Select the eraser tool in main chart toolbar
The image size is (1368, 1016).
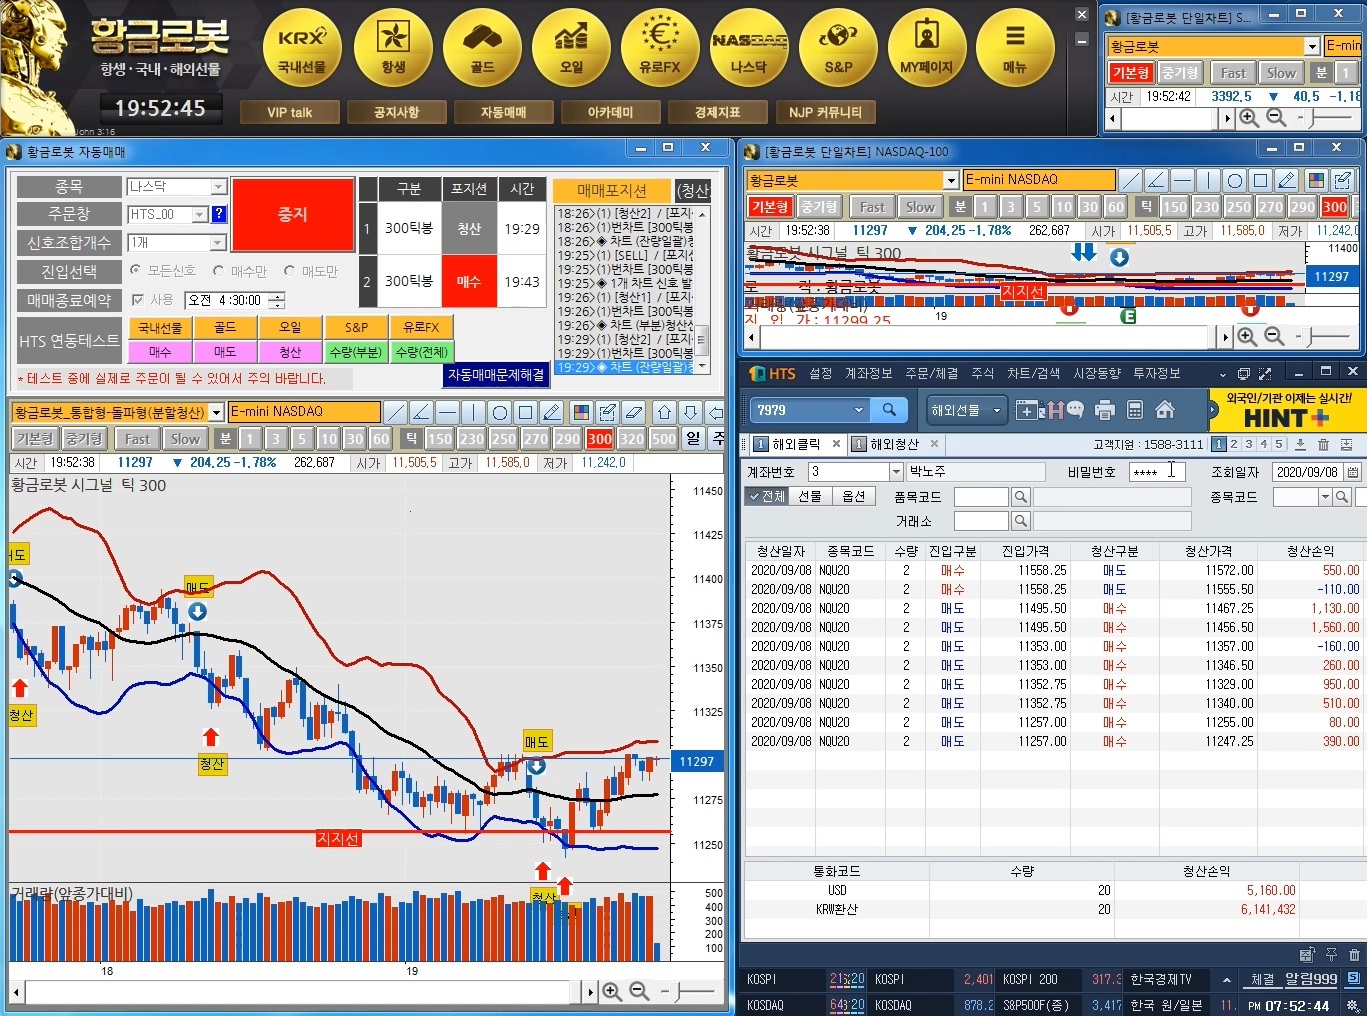(x=633, y=412)
